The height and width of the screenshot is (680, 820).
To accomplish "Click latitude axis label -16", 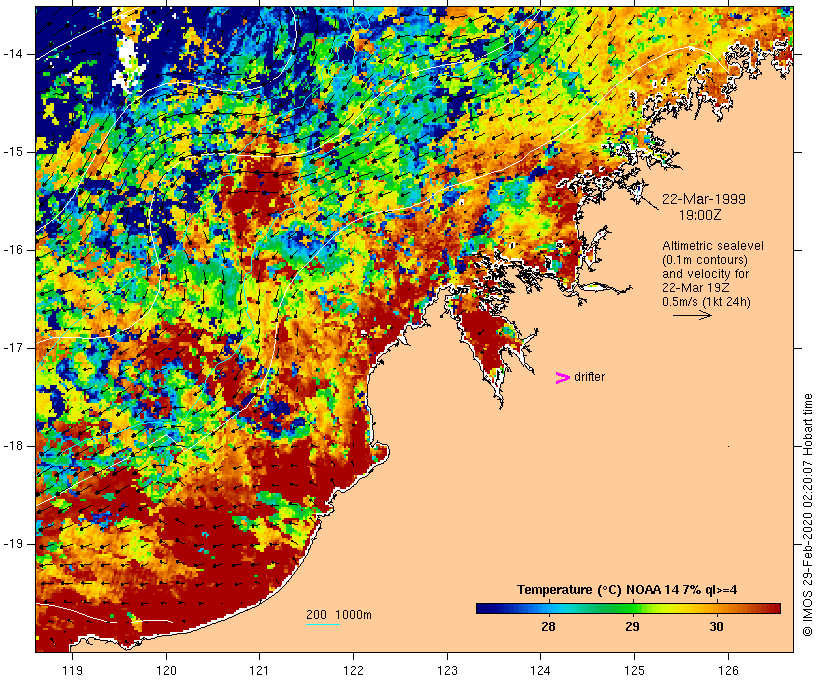I will coord(12,250).
